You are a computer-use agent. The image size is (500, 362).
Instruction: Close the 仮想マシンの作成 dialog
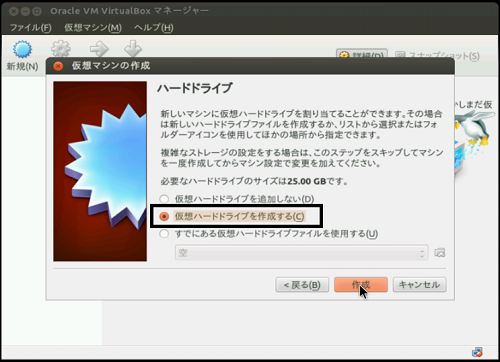(x=58, y=66)
